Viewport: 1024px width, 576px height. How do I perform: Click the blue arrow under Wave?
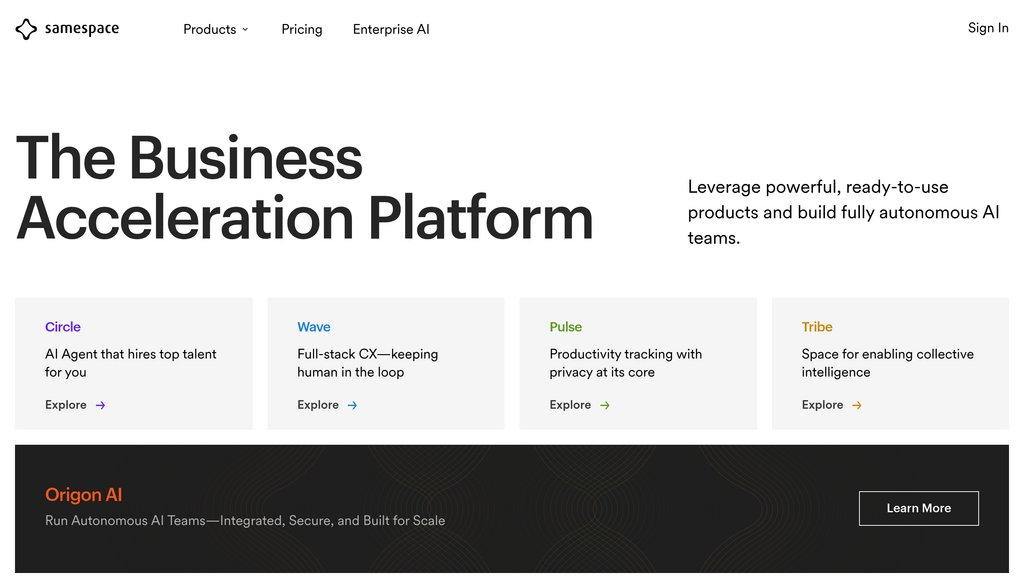tap(352, 405)
